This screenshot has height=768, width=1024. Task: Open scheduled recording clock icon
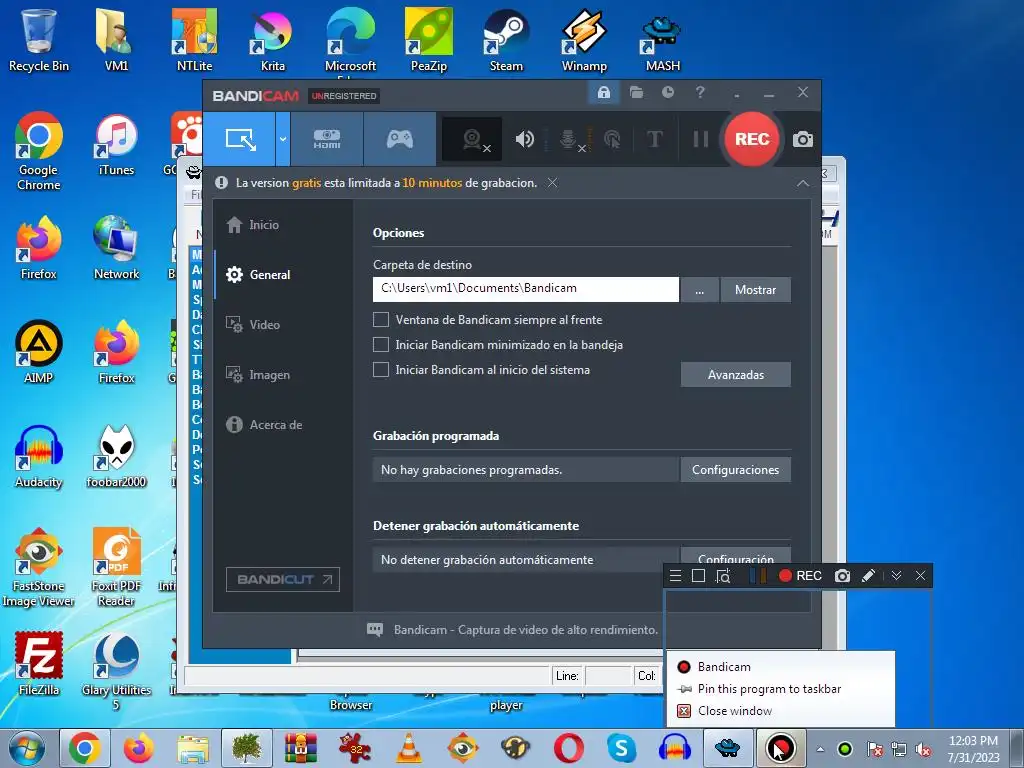[x=667, y=92]
